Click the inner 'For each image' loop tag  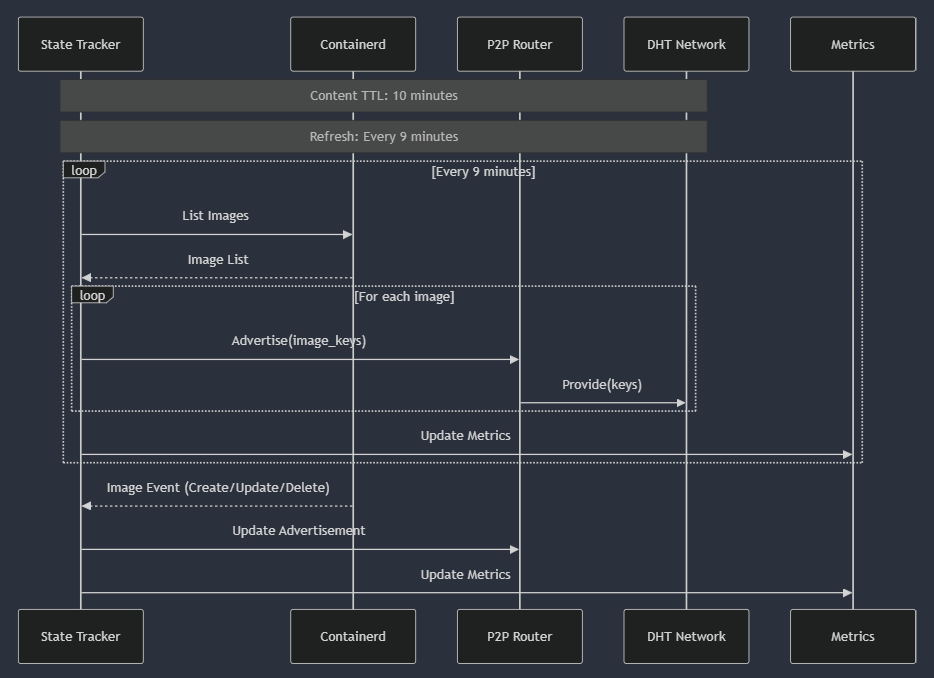click(93, 295)
